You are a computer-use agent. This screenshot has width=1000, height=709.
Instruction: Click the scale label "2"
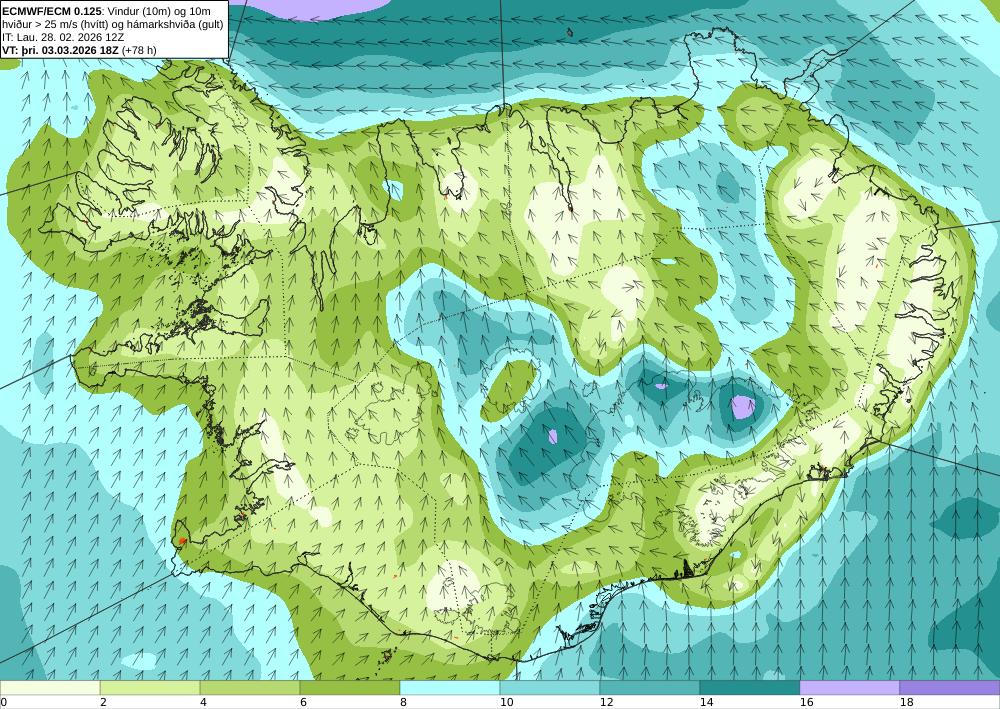click(x=103, y=703)
